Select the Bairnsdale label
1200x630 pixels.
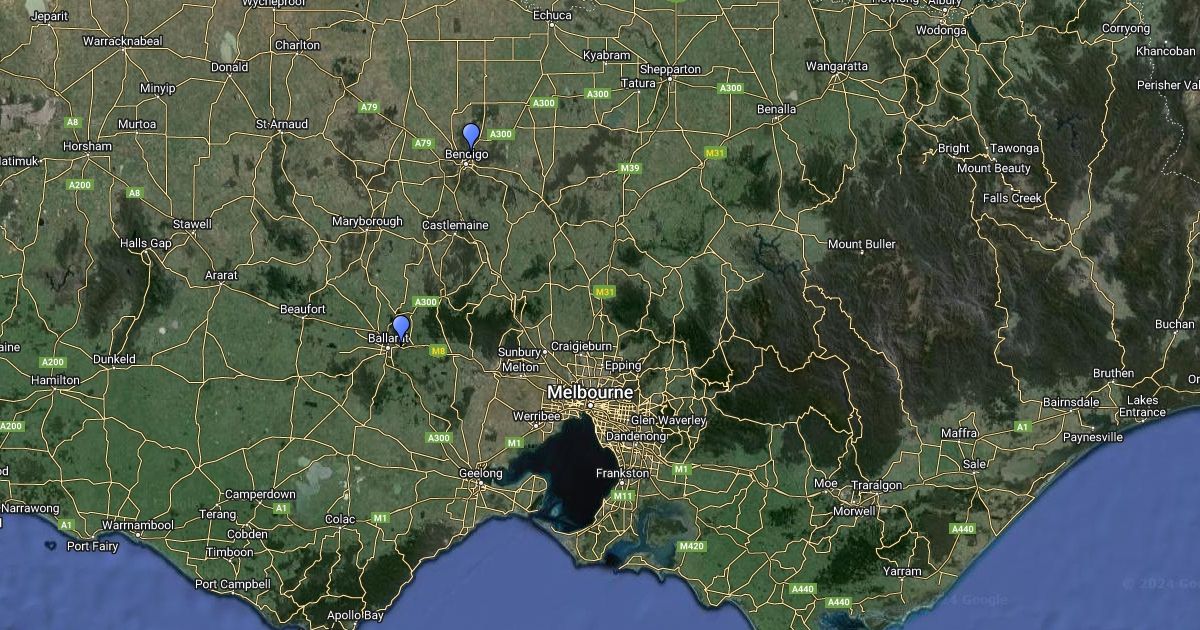(x=1071, y=402)
